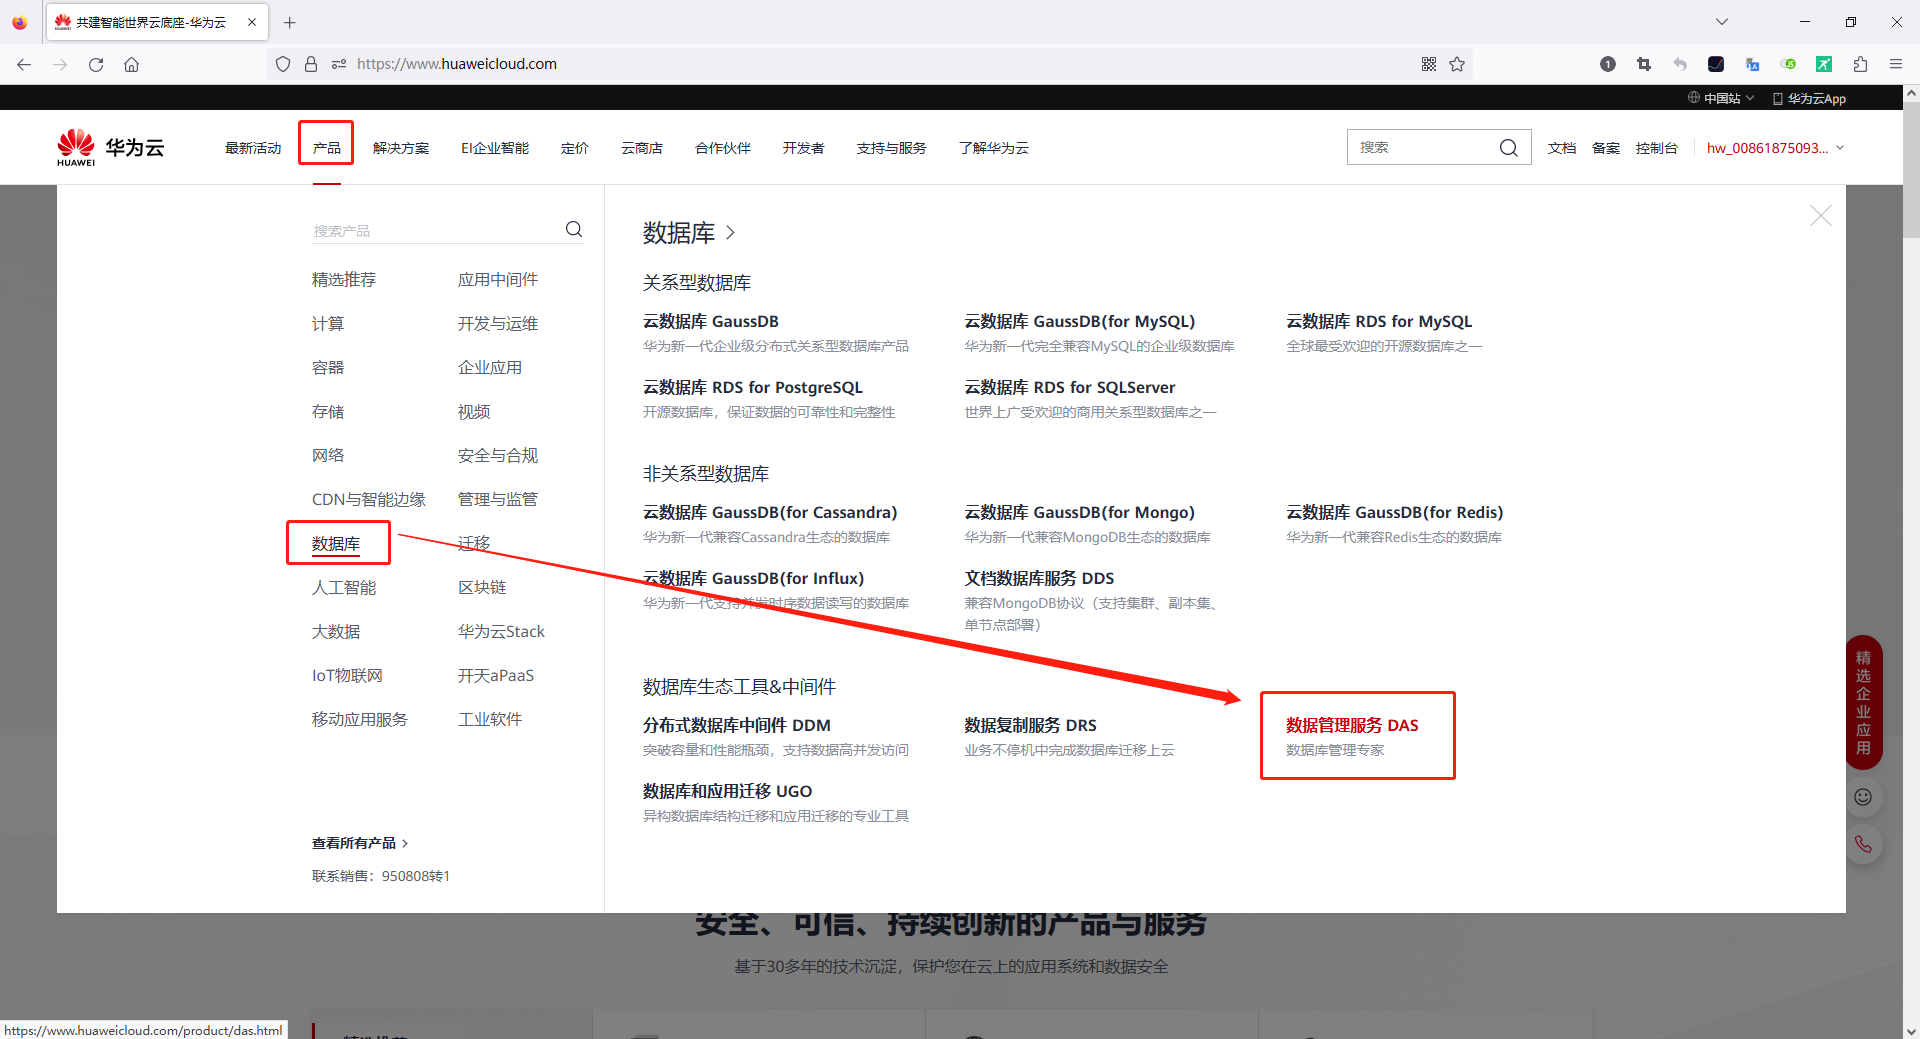Switch to the 解决方案 menu item
Viewport: 1920px width, 1039px height.
tap(401, 147)
